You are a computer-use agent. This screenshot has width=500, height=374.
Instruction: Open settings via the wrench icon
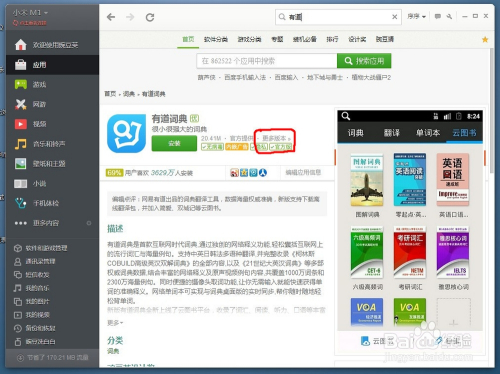[x=449, y=16]
